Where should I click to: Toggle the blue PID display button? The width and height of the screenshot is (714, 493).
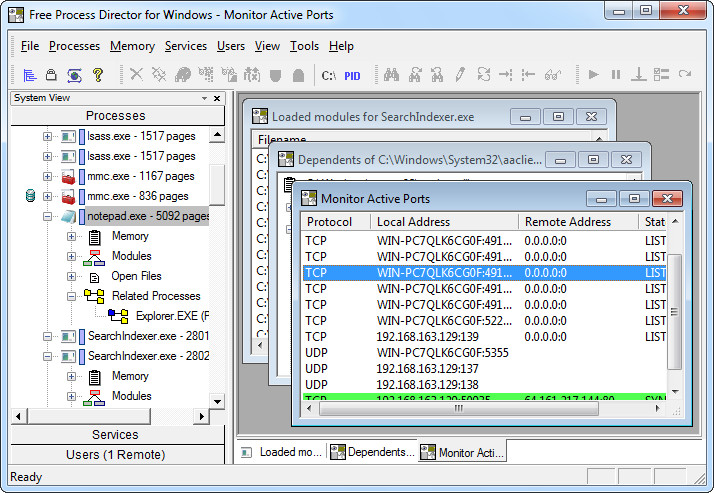(x=352, y=76)
